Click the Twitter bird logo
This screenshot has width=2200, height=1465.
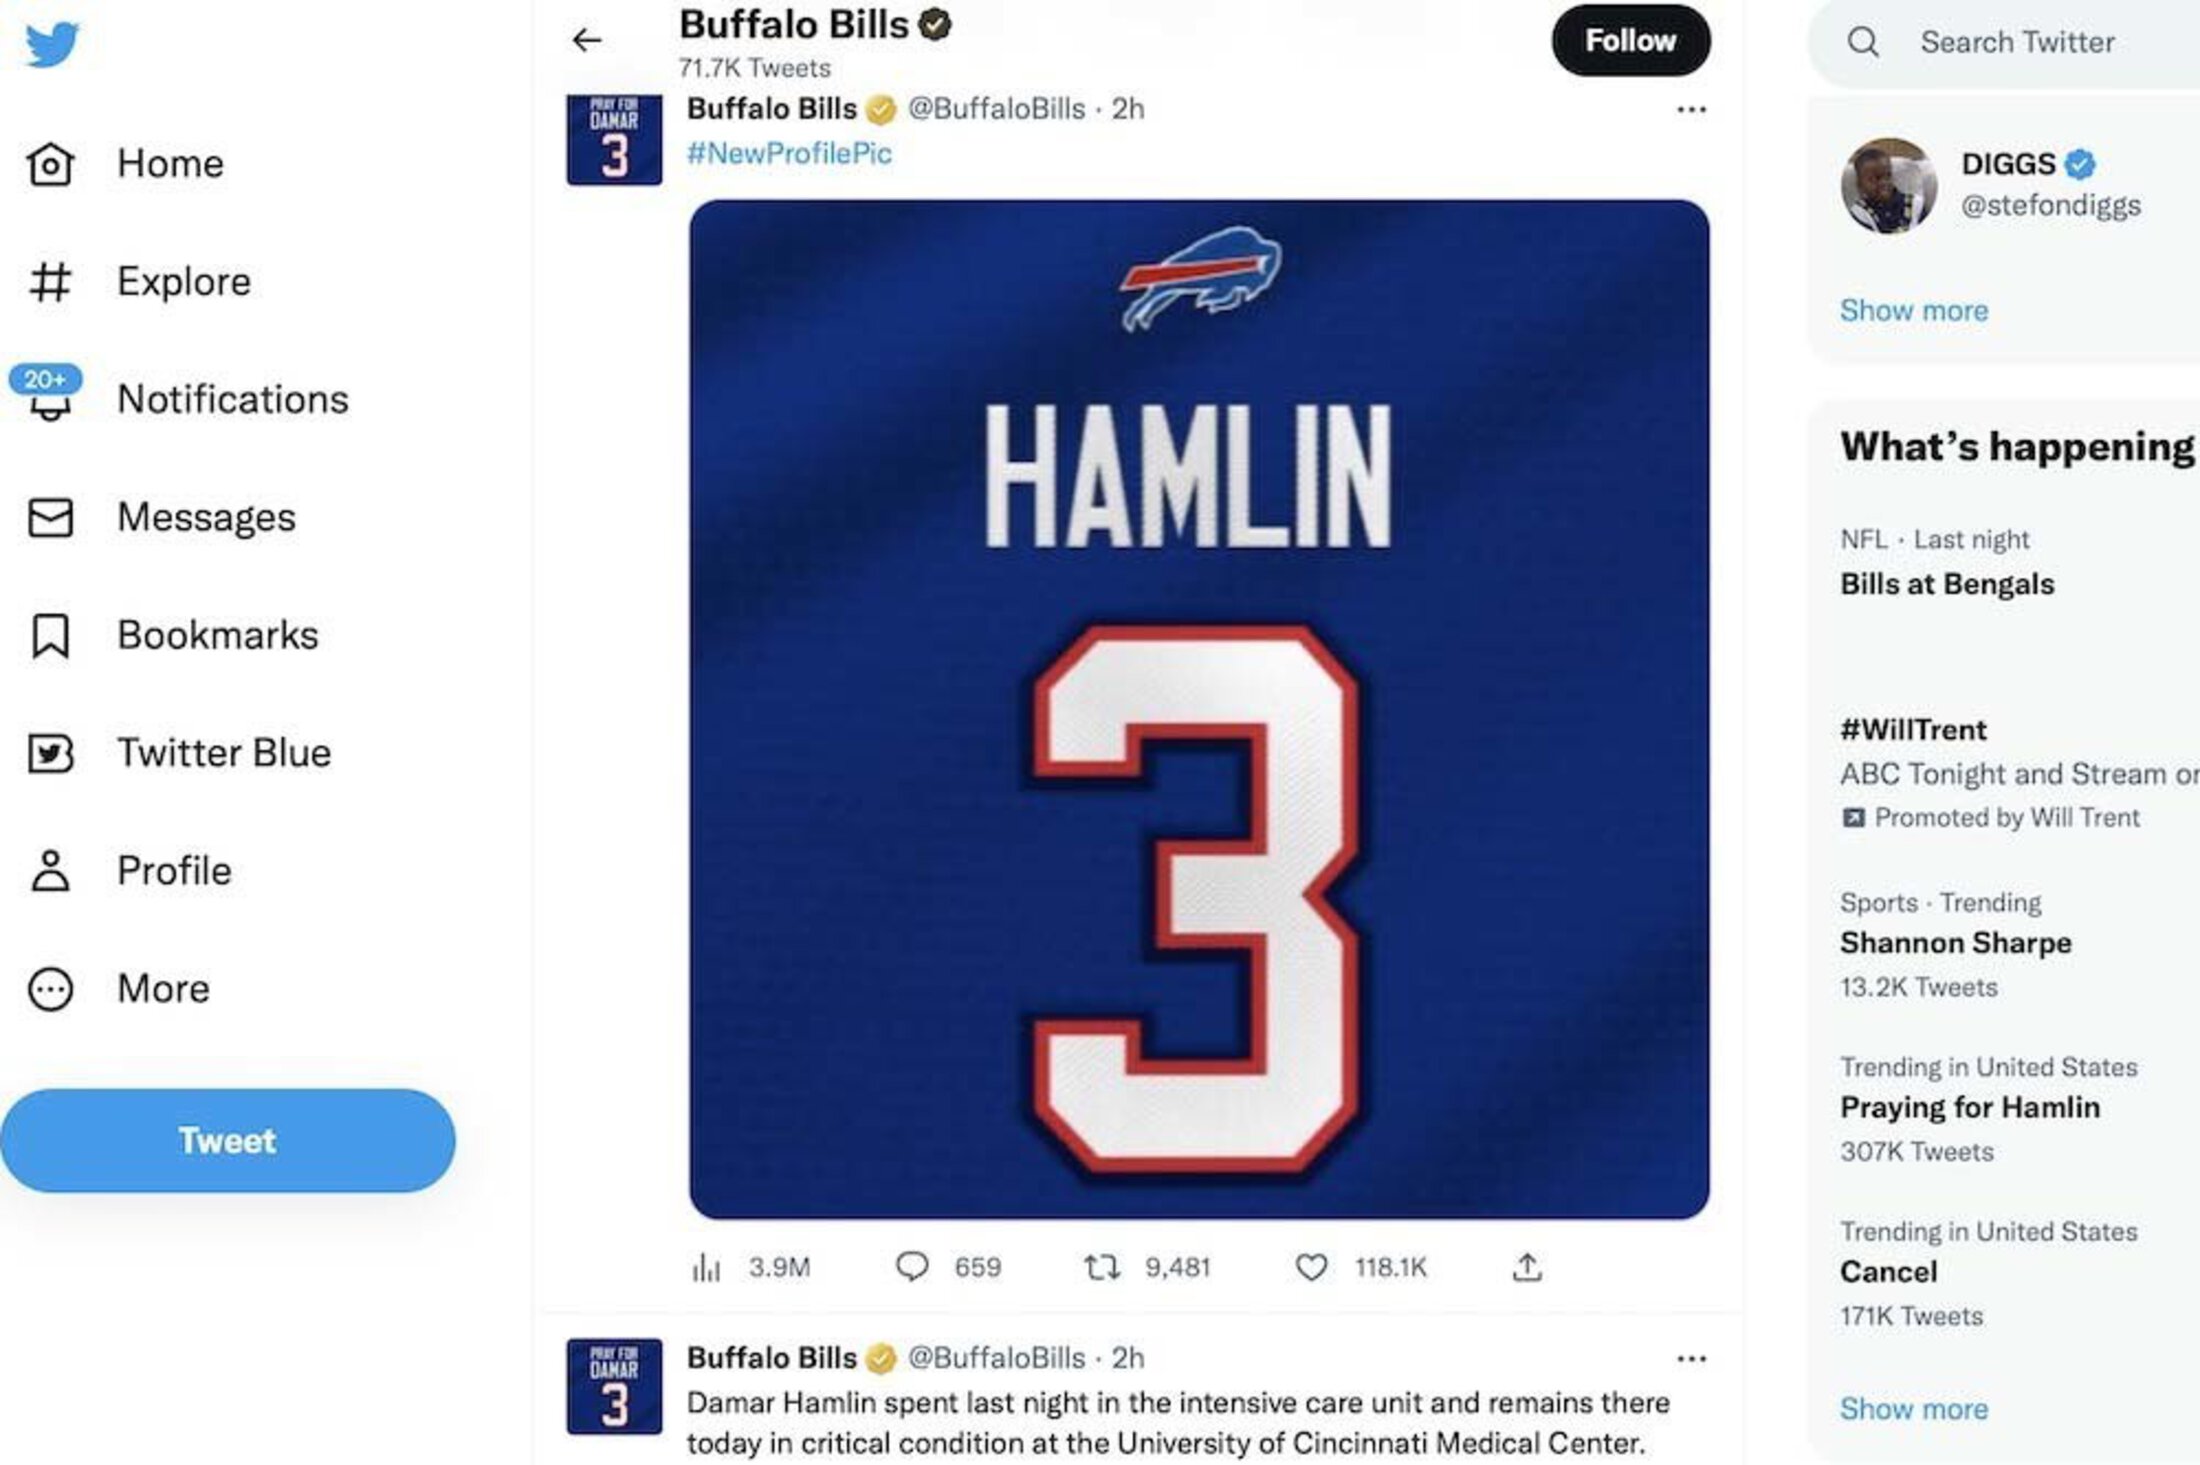tap(52, 44)
